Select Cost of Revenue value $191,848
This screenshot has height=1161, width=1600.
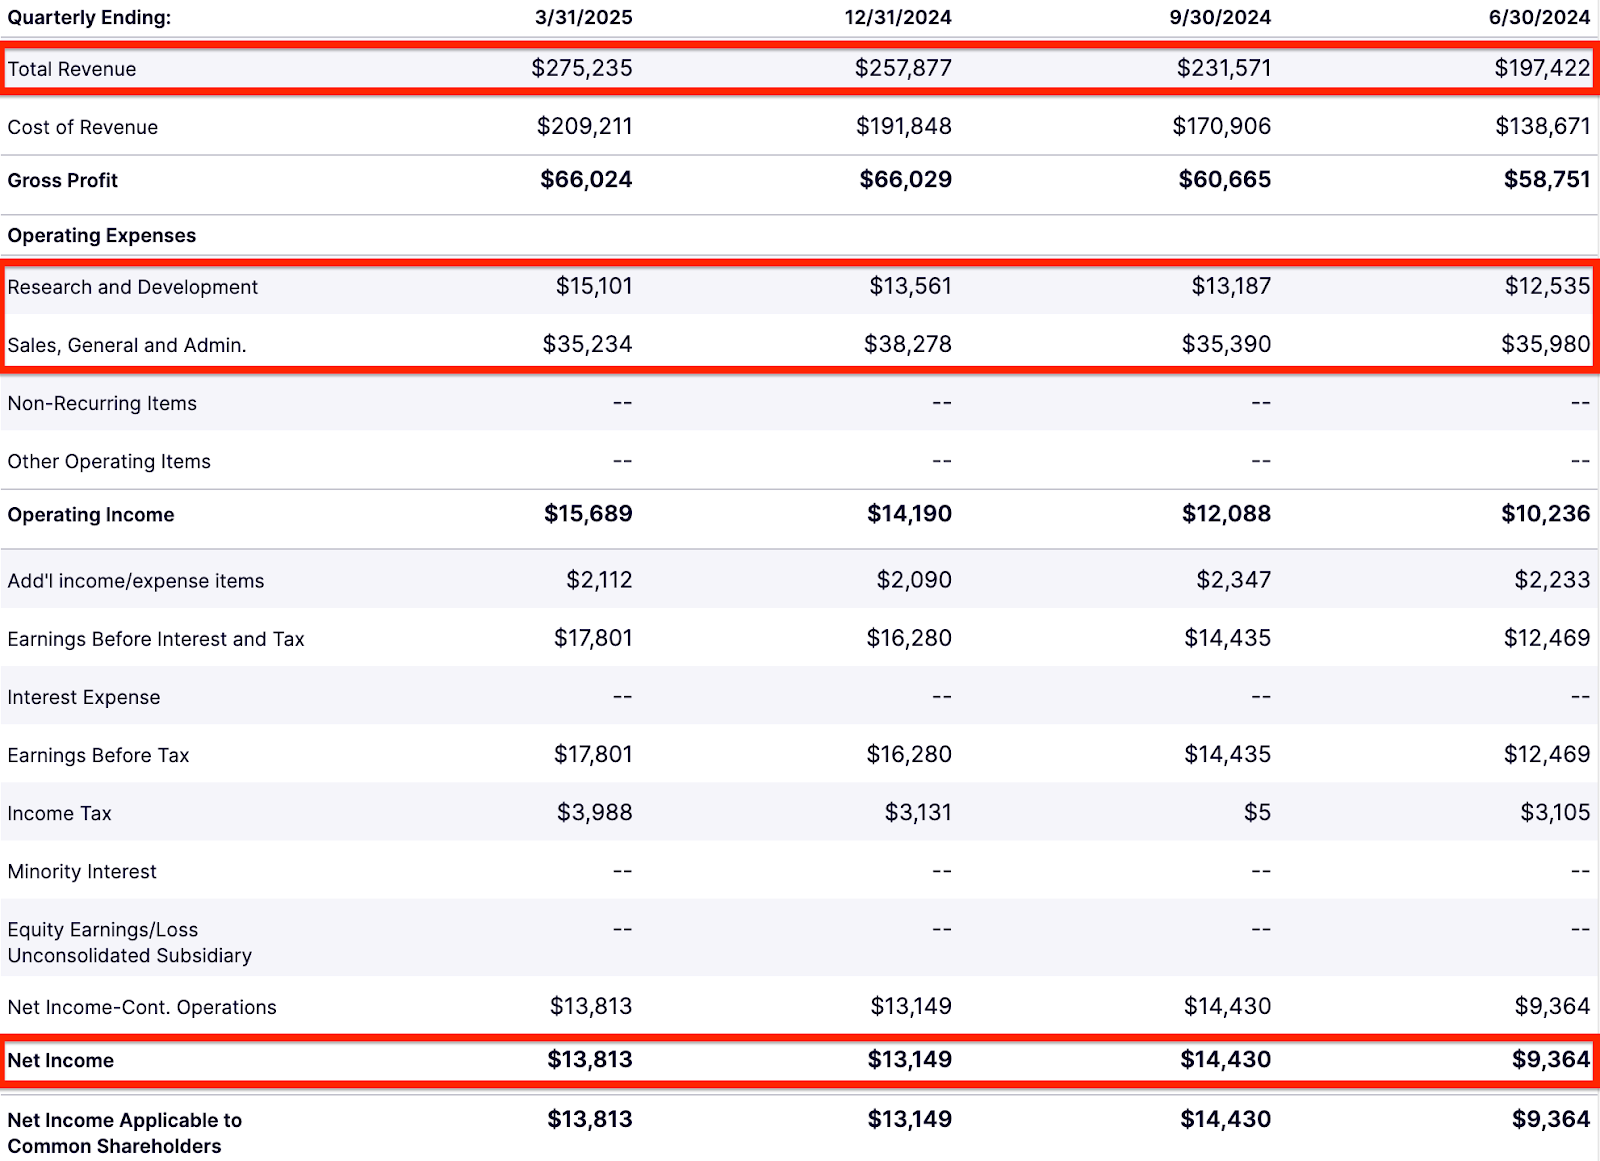pos(904,126)
